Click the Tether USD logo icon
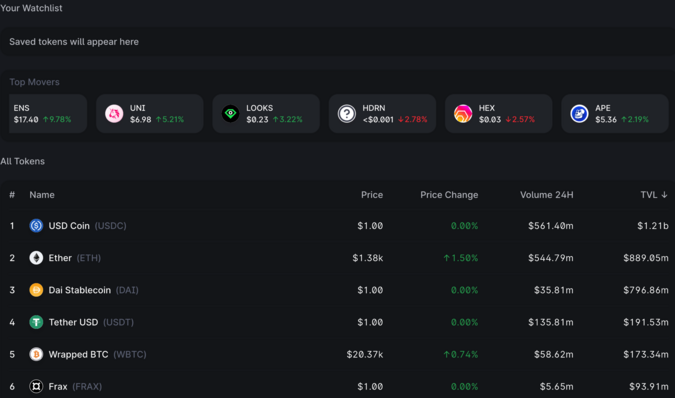Image resolution: width=675 pixels, height=398 pixels. coord(36,322)
